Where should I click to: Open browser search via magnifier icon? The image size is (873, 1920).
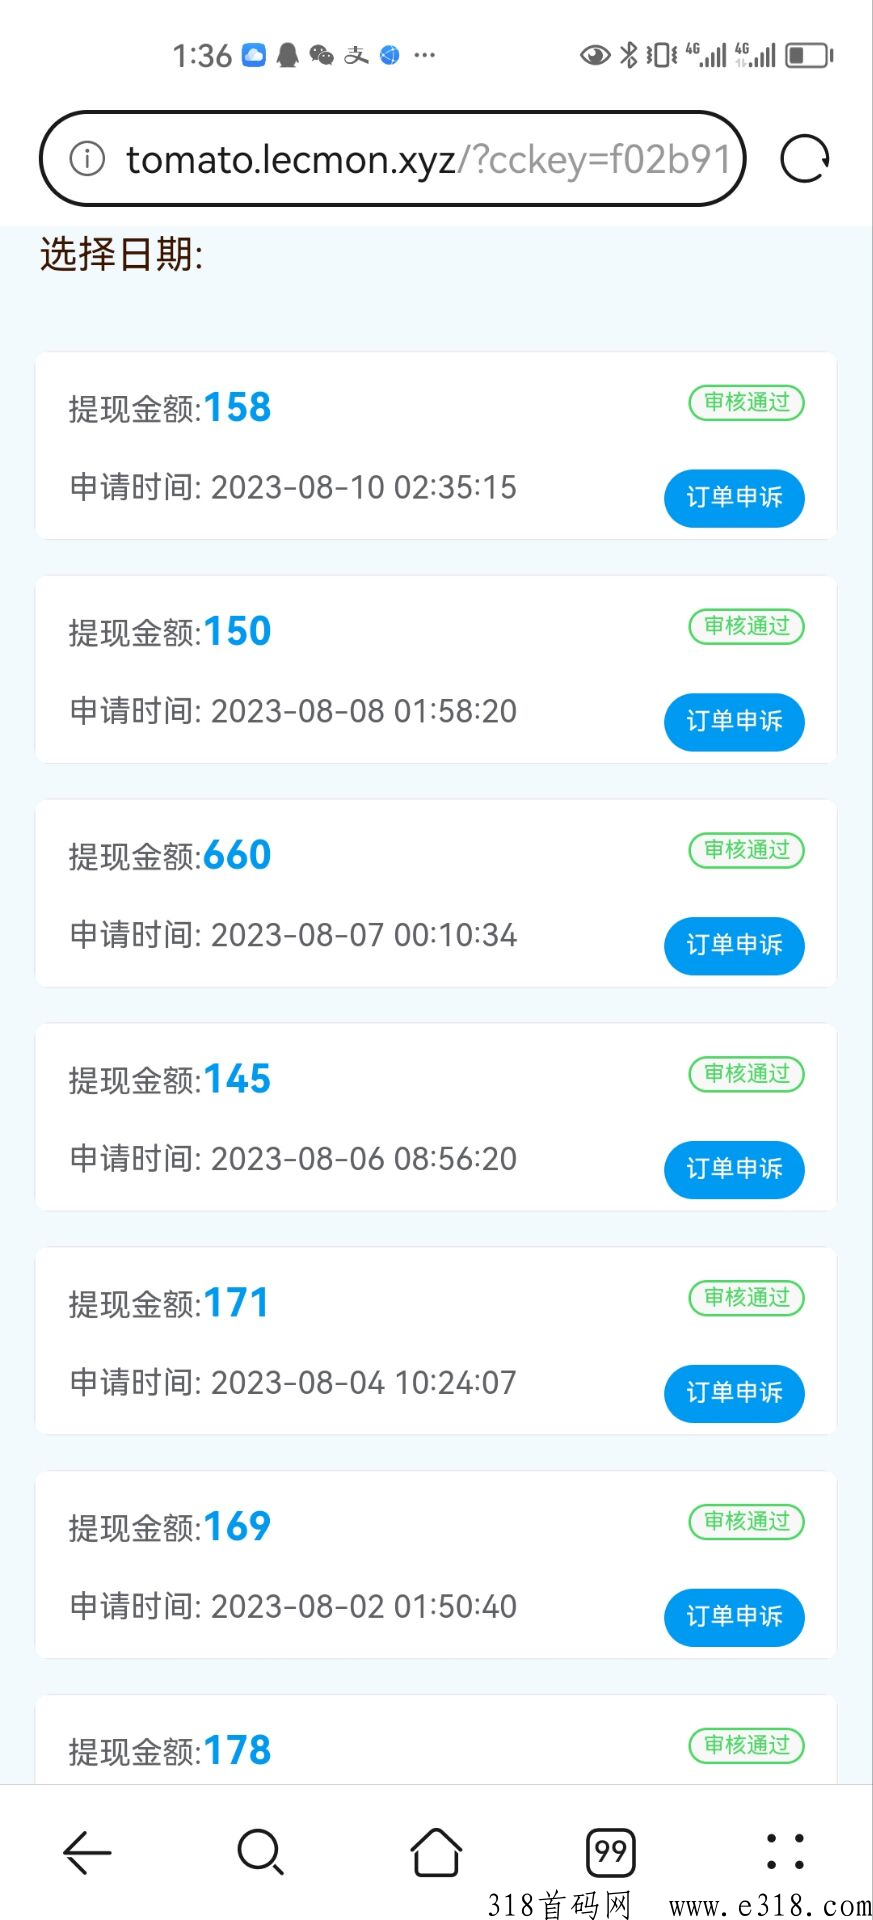pyautogui.click(x=261, y=1852)
